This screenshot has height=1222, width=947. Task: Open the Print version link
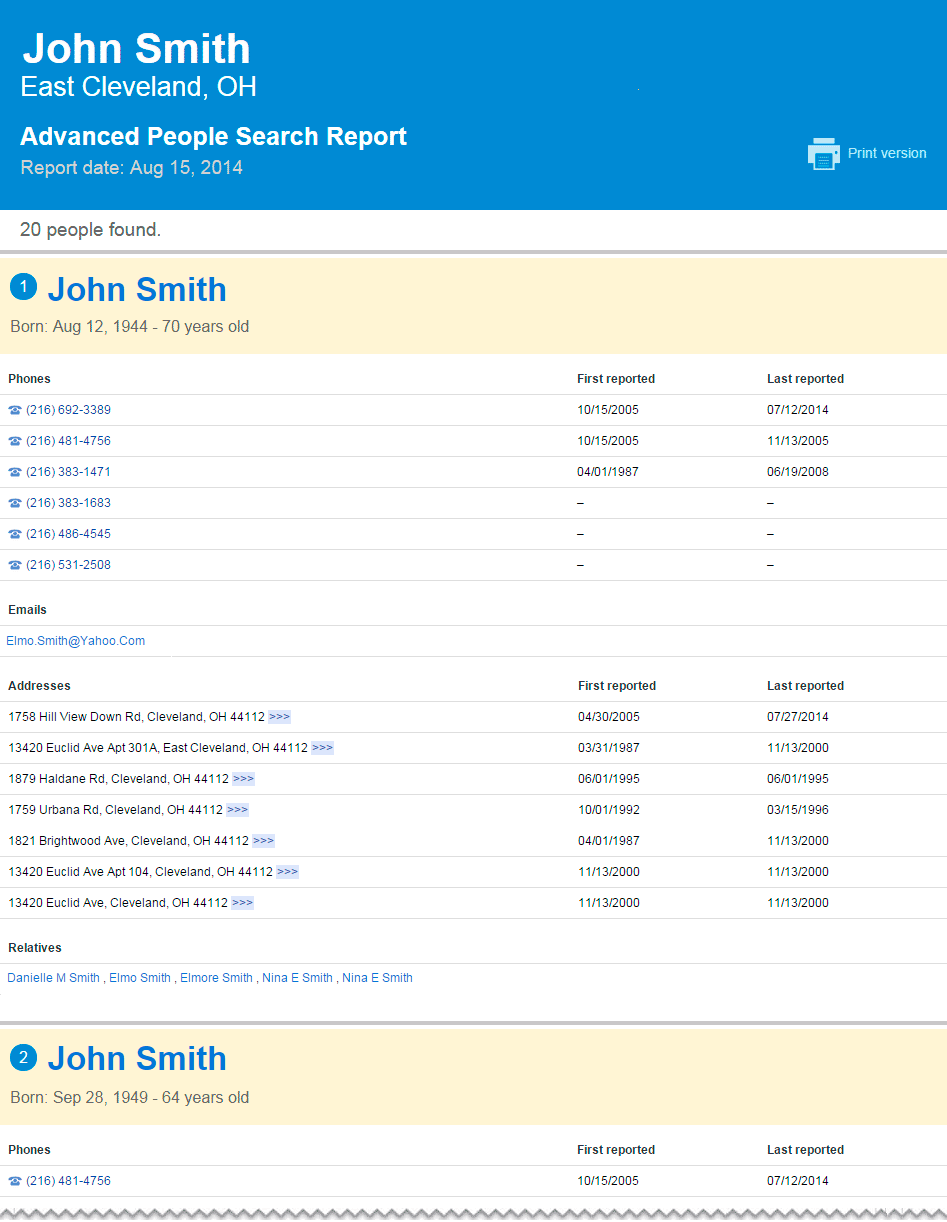click(x=886, y=153)
